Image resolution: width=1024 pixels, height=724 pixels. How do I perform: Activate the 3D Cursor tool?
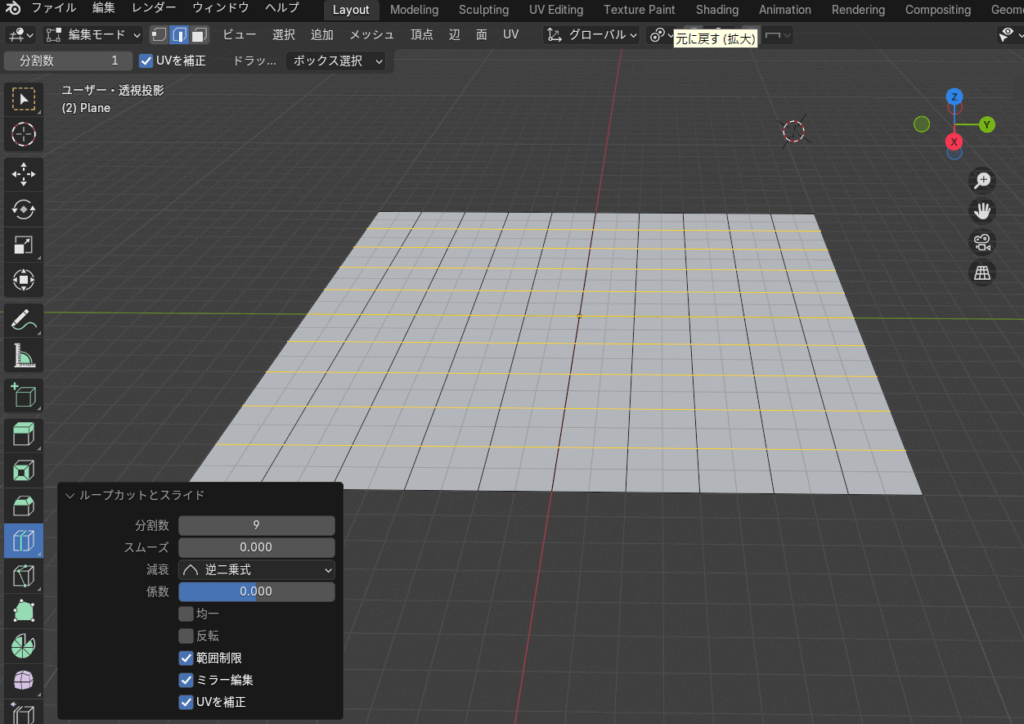click(23, 135)
